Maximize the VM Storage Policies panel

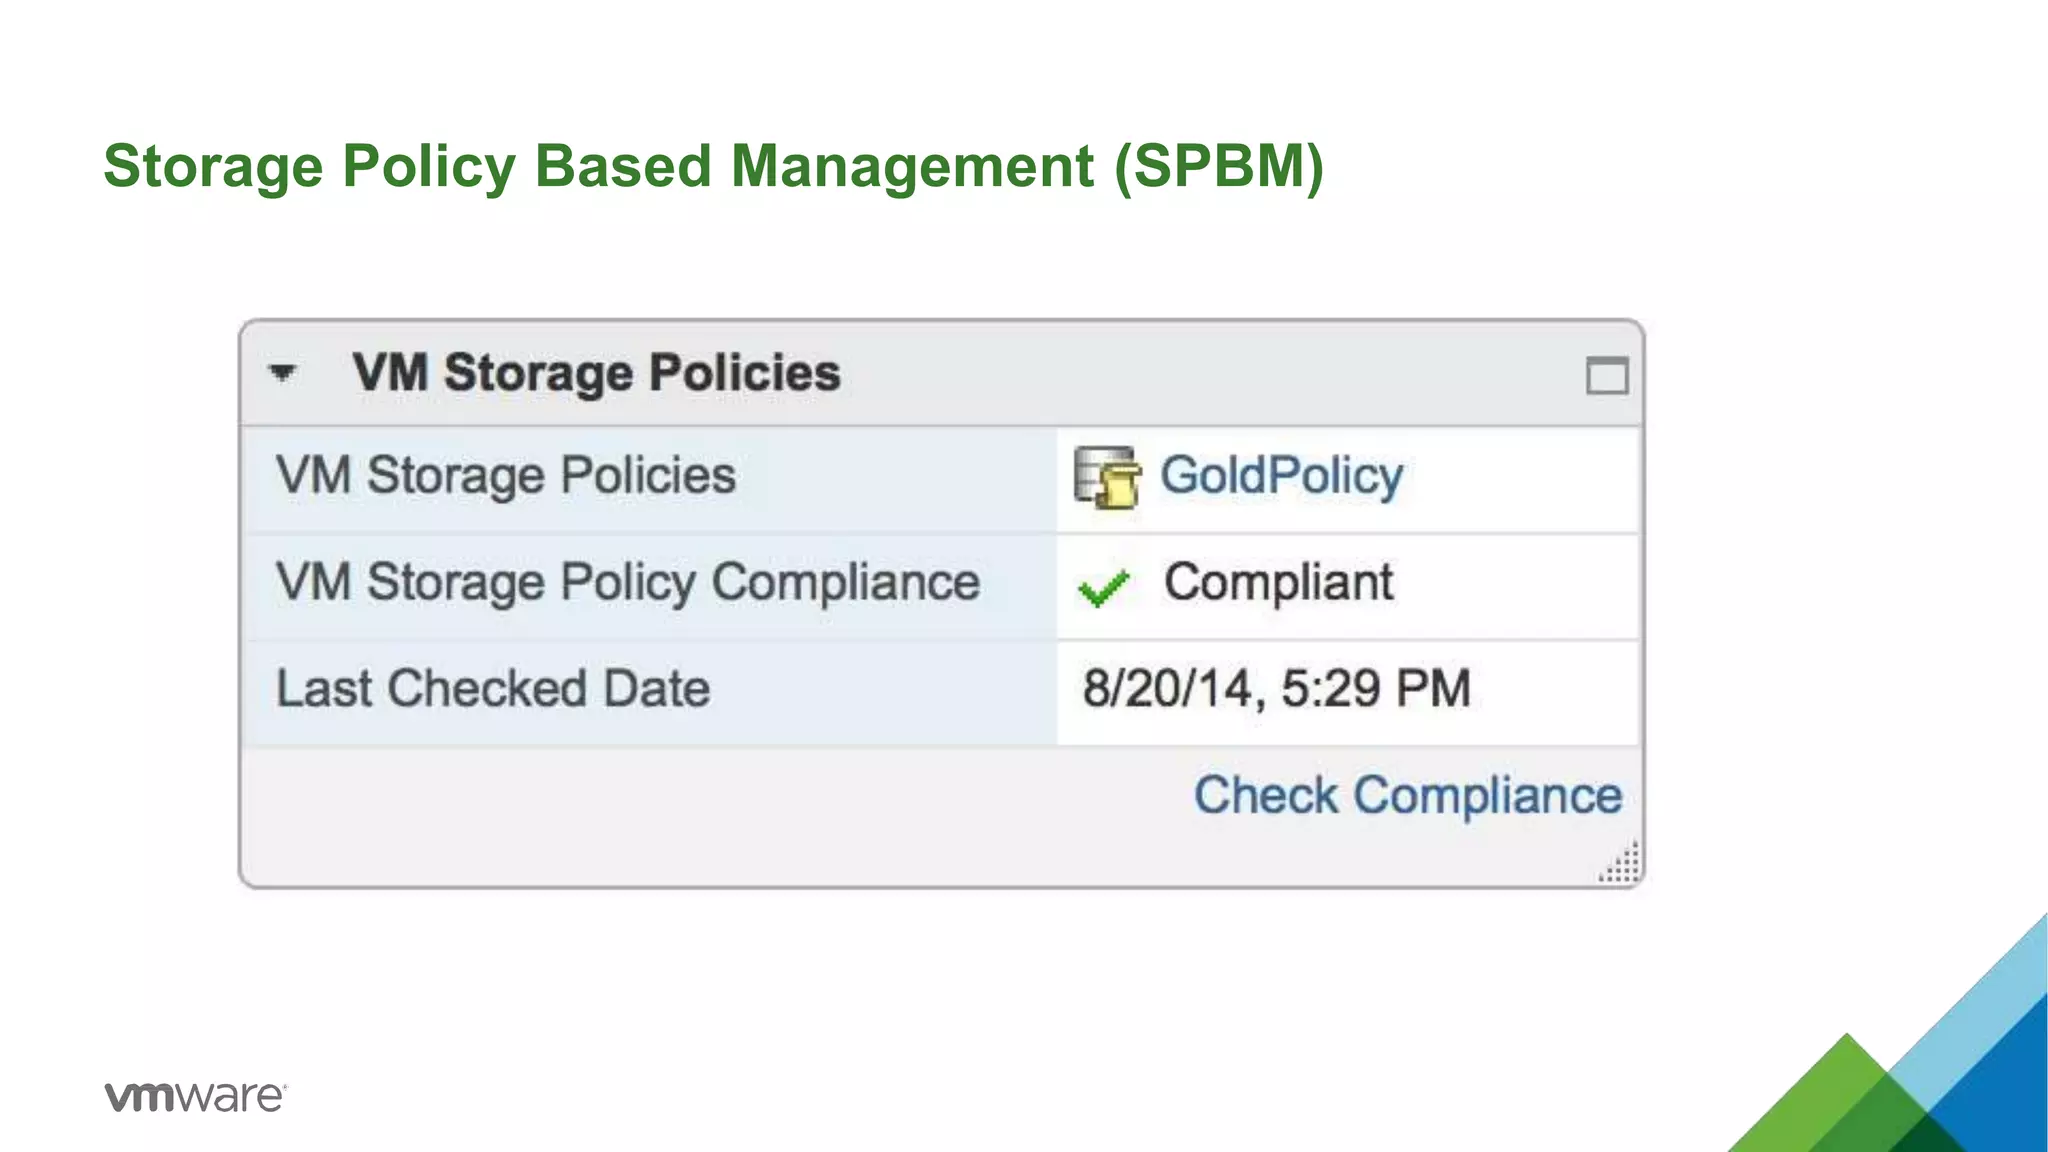[x=1607, y=376]
